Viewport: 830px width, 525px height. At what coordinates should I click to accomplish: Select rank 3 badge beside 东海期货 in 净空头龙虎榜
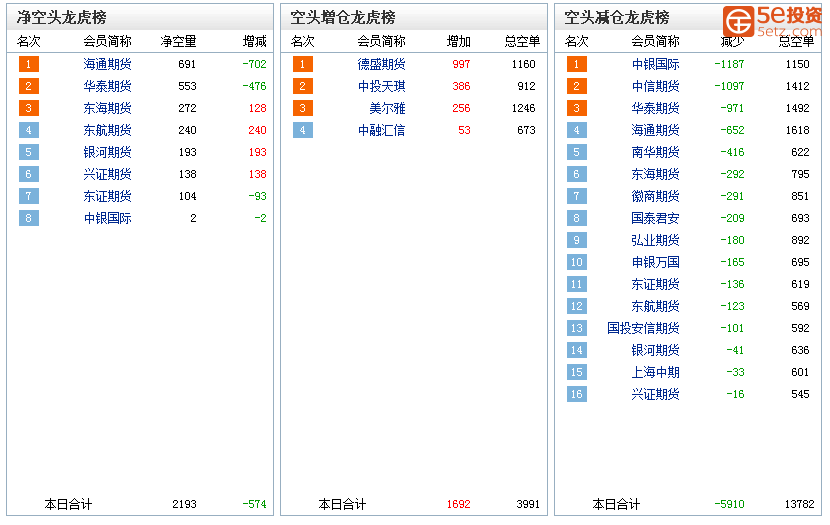tap(29, 108)
